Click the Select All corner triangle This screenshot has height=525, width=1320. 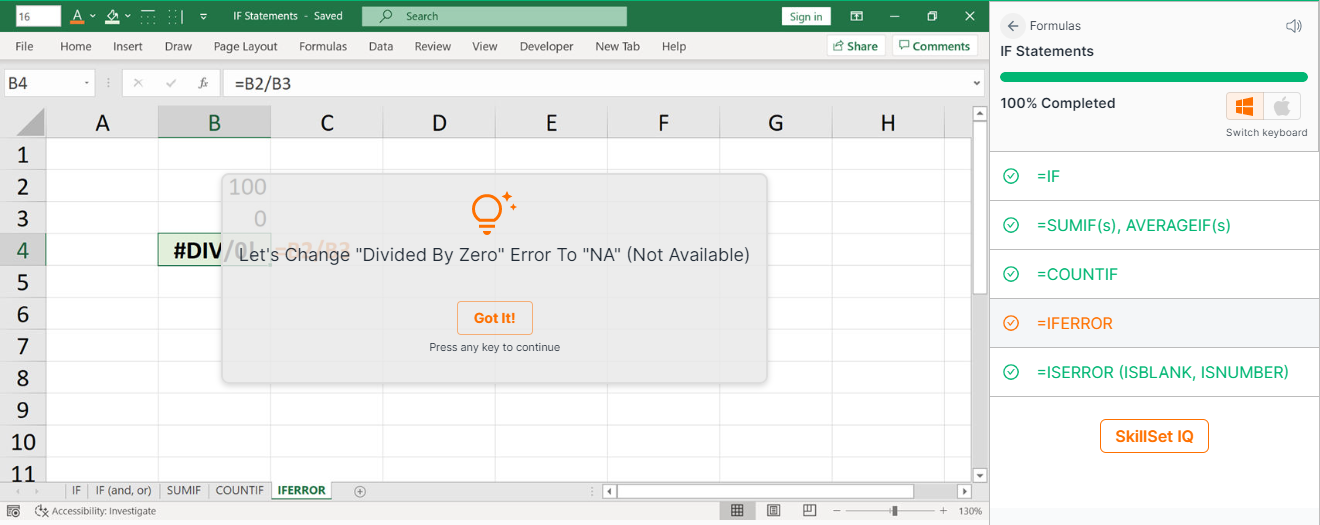pyautogui.click(x=30, y=122)
